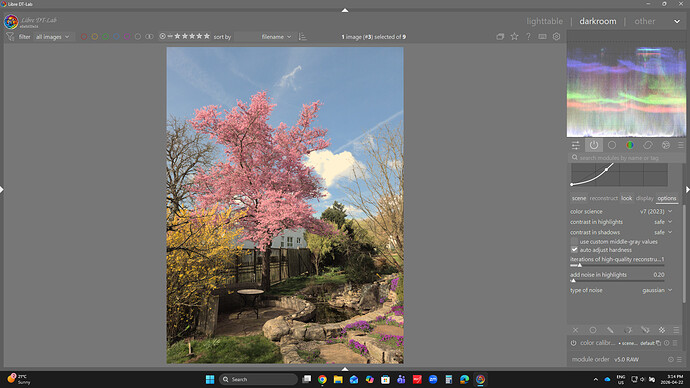
Task: Toggle the yellow color label filter
Action: 95,37
